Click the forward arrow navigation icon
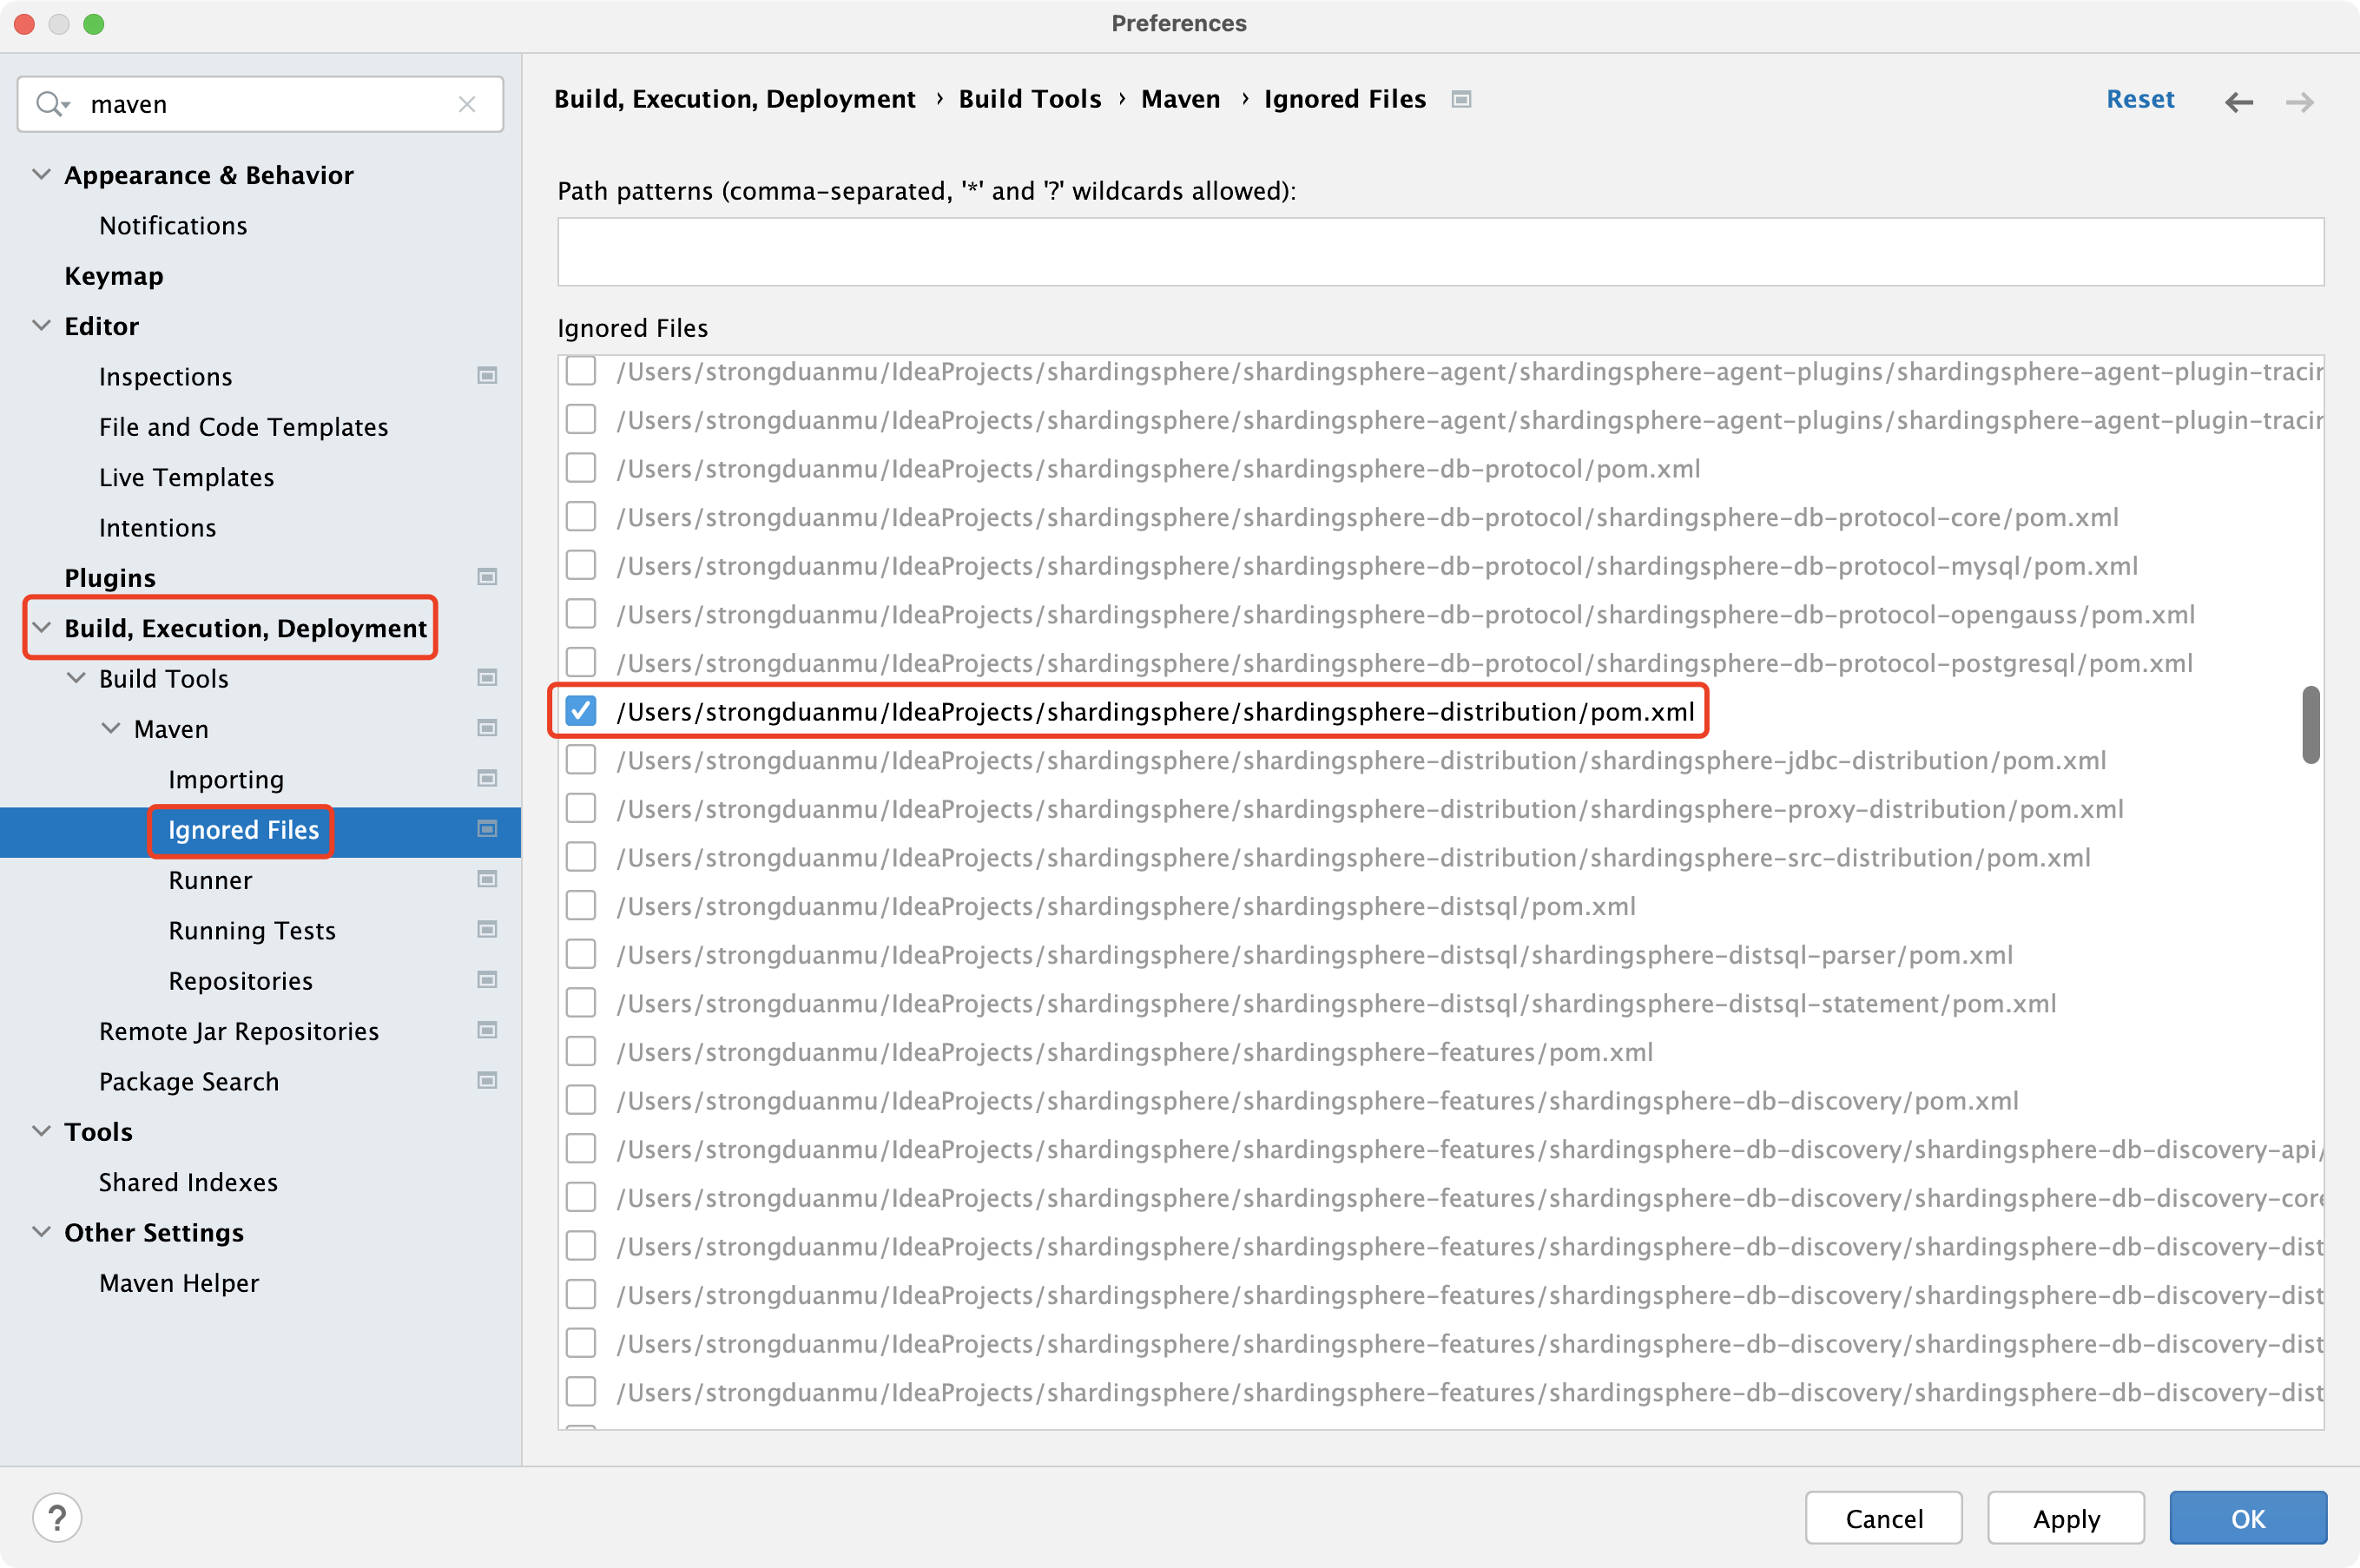This screenshot has height=1568, width=2360. (2299, 102)
